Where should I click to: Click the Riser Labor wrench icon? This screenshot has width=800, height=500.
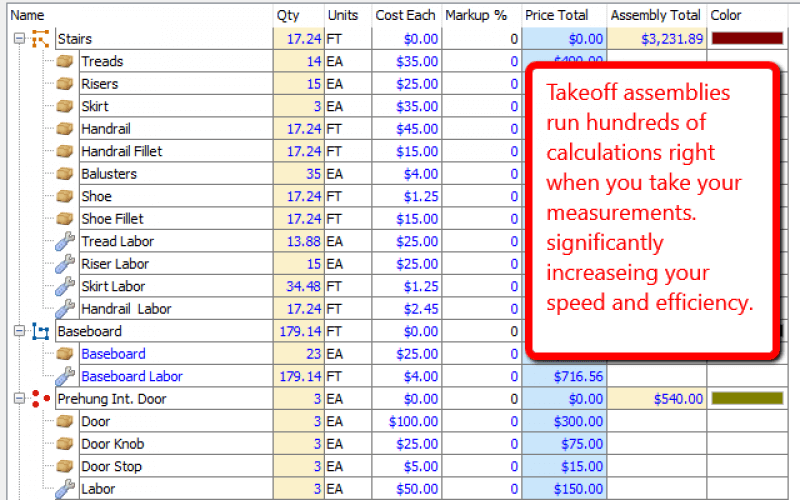click(65, 264)
